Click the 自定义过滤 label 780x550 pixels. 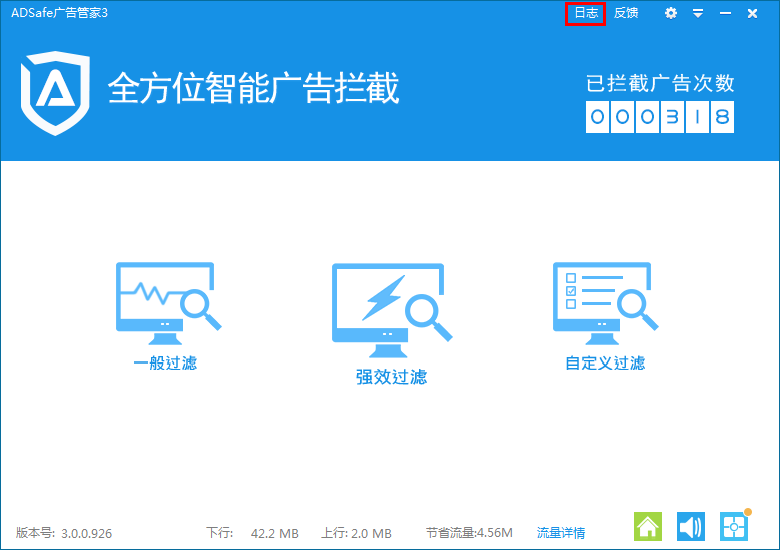(605, 363)
